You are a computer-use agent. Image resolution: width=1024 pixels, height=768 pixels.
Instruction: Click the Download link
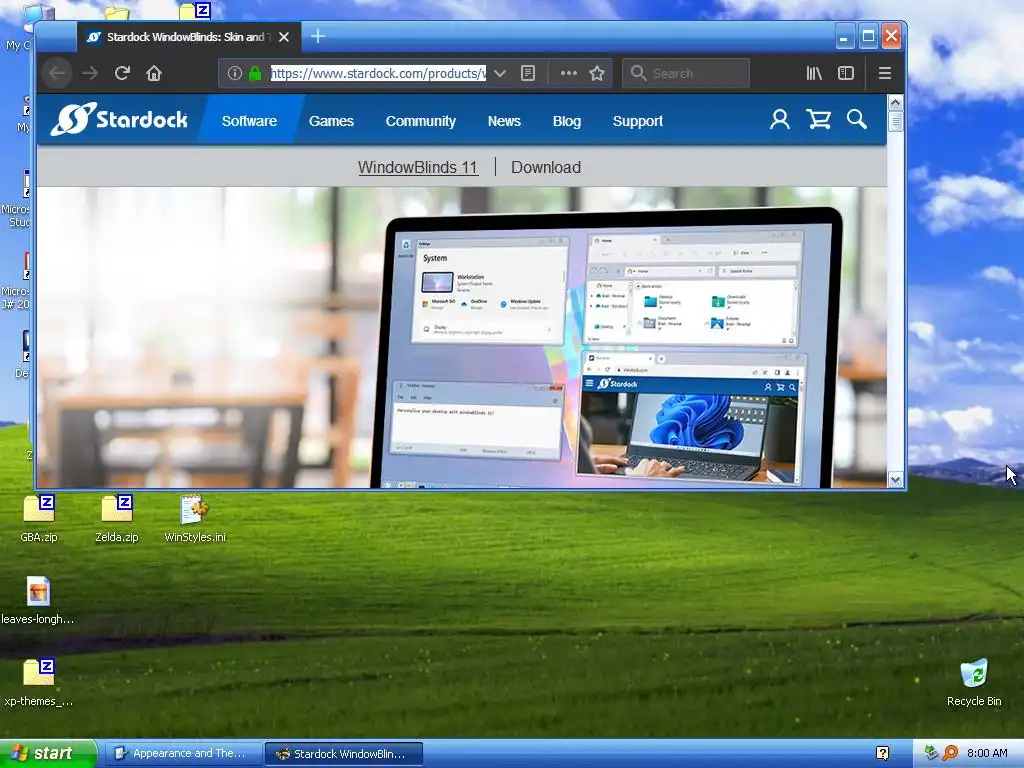pyautogui.click(x=546, y=167)
